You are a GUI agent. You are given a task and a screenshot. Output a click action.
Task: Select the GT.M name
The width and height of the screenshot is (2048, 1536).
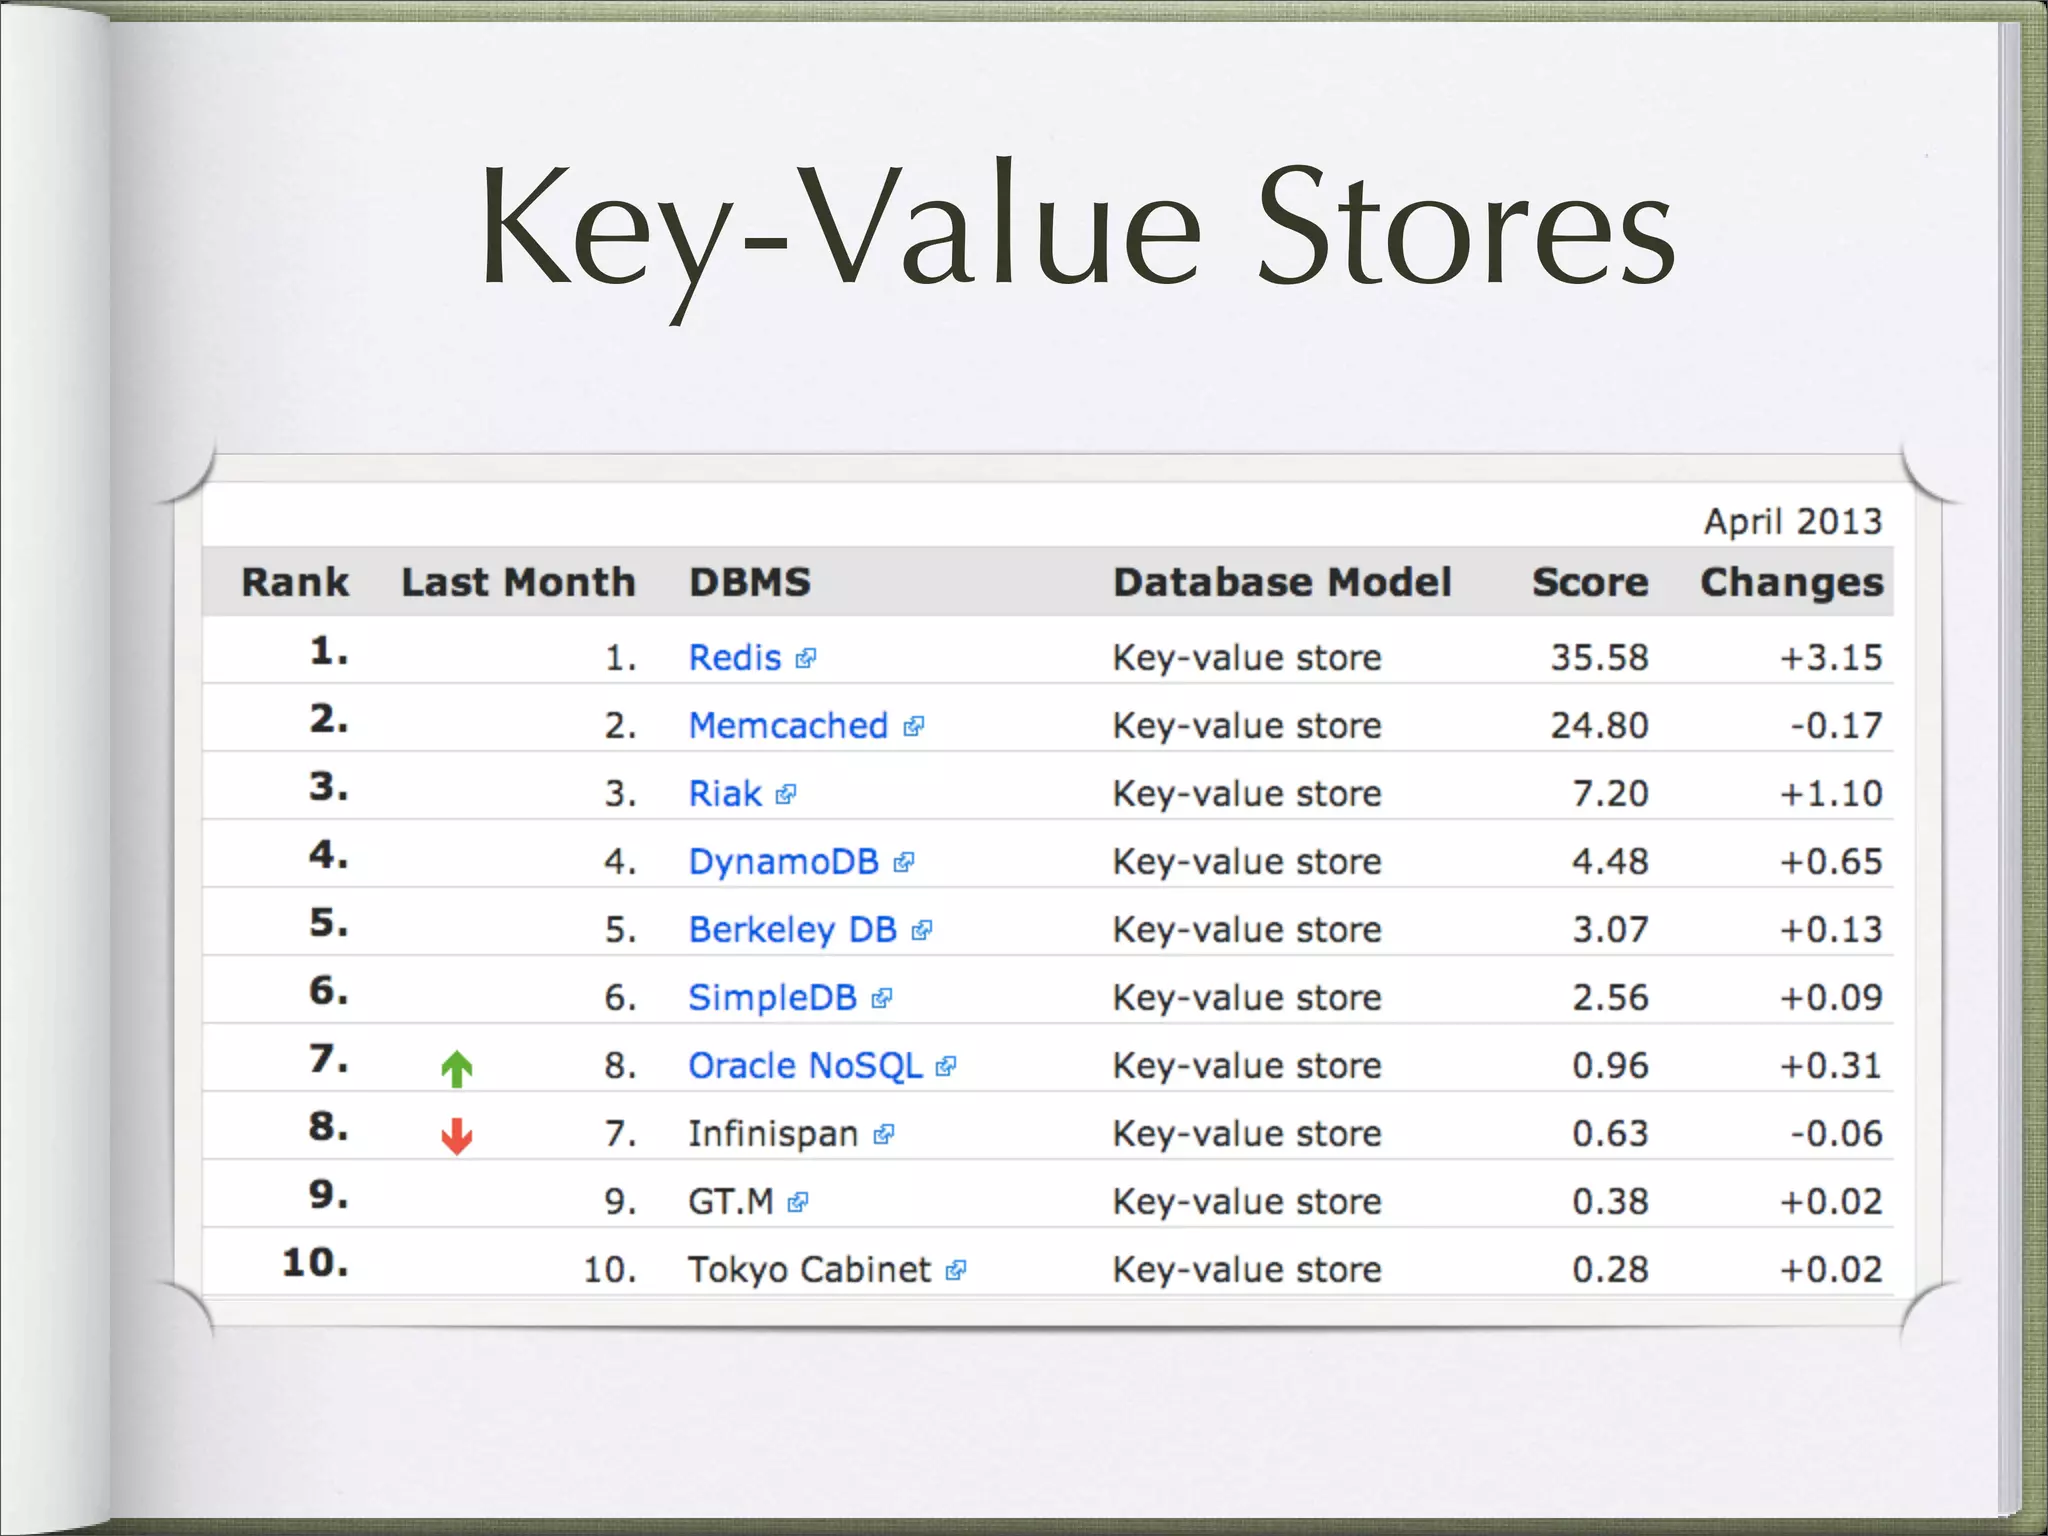pos(731,1202)
